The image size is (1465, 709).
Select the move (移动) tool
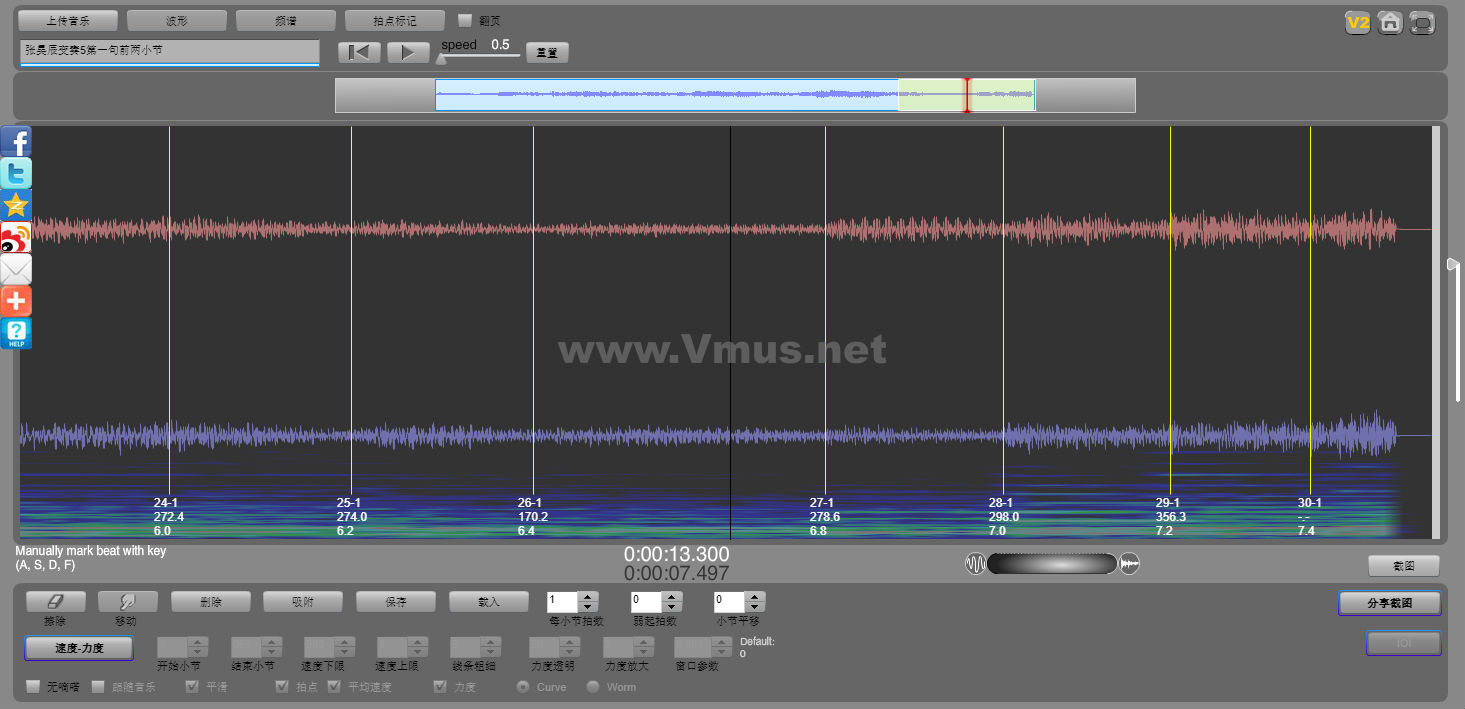127,602
